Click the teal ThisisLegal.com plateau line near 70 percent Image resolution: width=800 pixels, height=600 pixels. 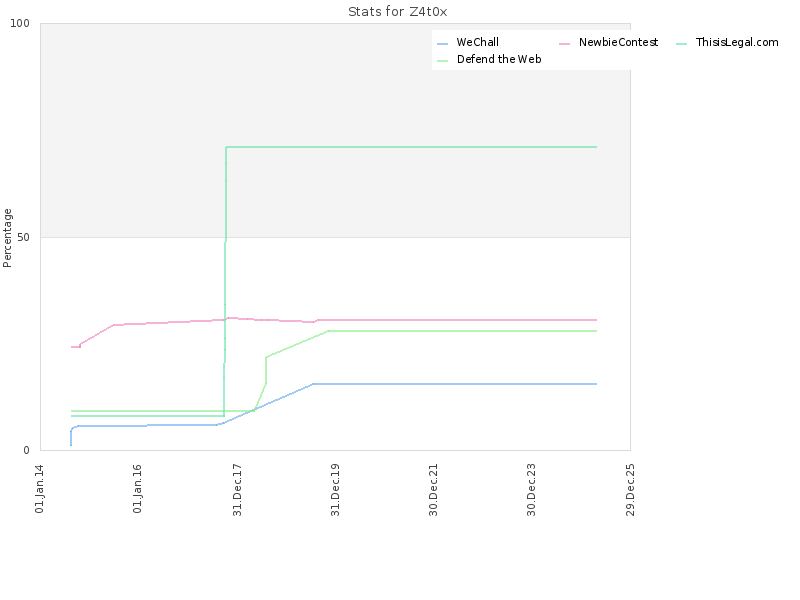pyautogui.click(x=410, y=147)
